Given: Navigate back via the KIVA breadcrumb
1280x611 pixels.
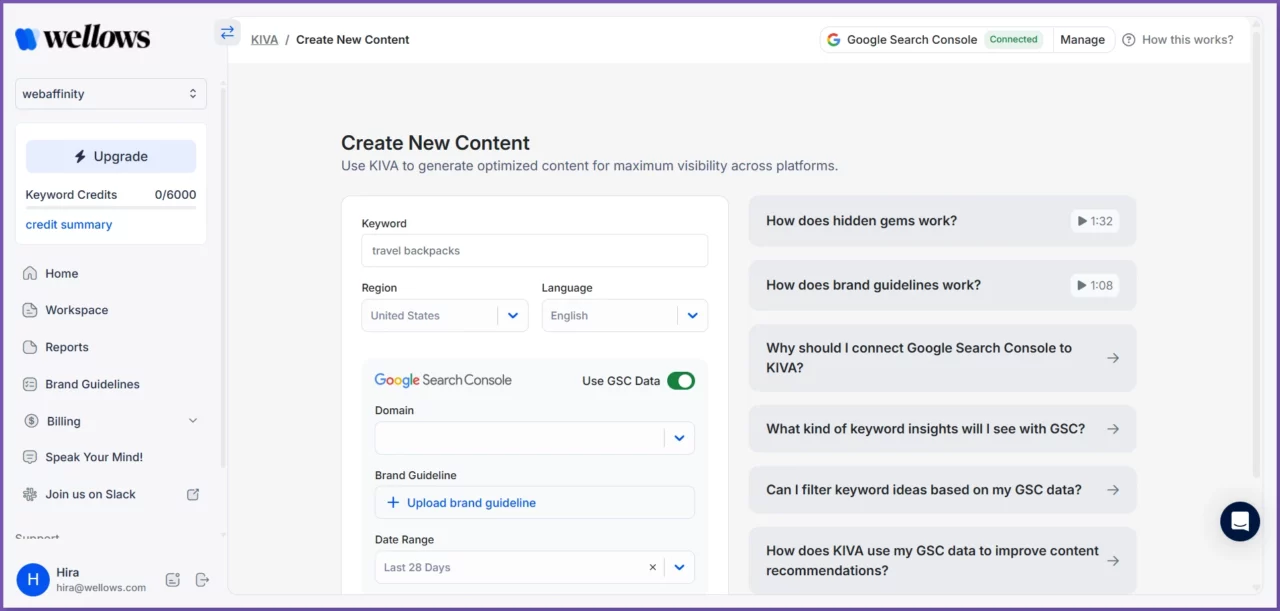Looking at the screenshot, I should pos(264,39).
